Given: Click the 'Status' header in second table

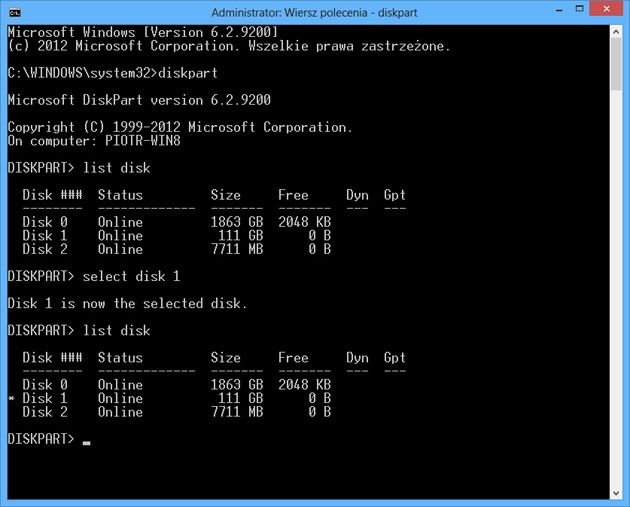Looking at the screenshot, I should [x=120, y=358].
